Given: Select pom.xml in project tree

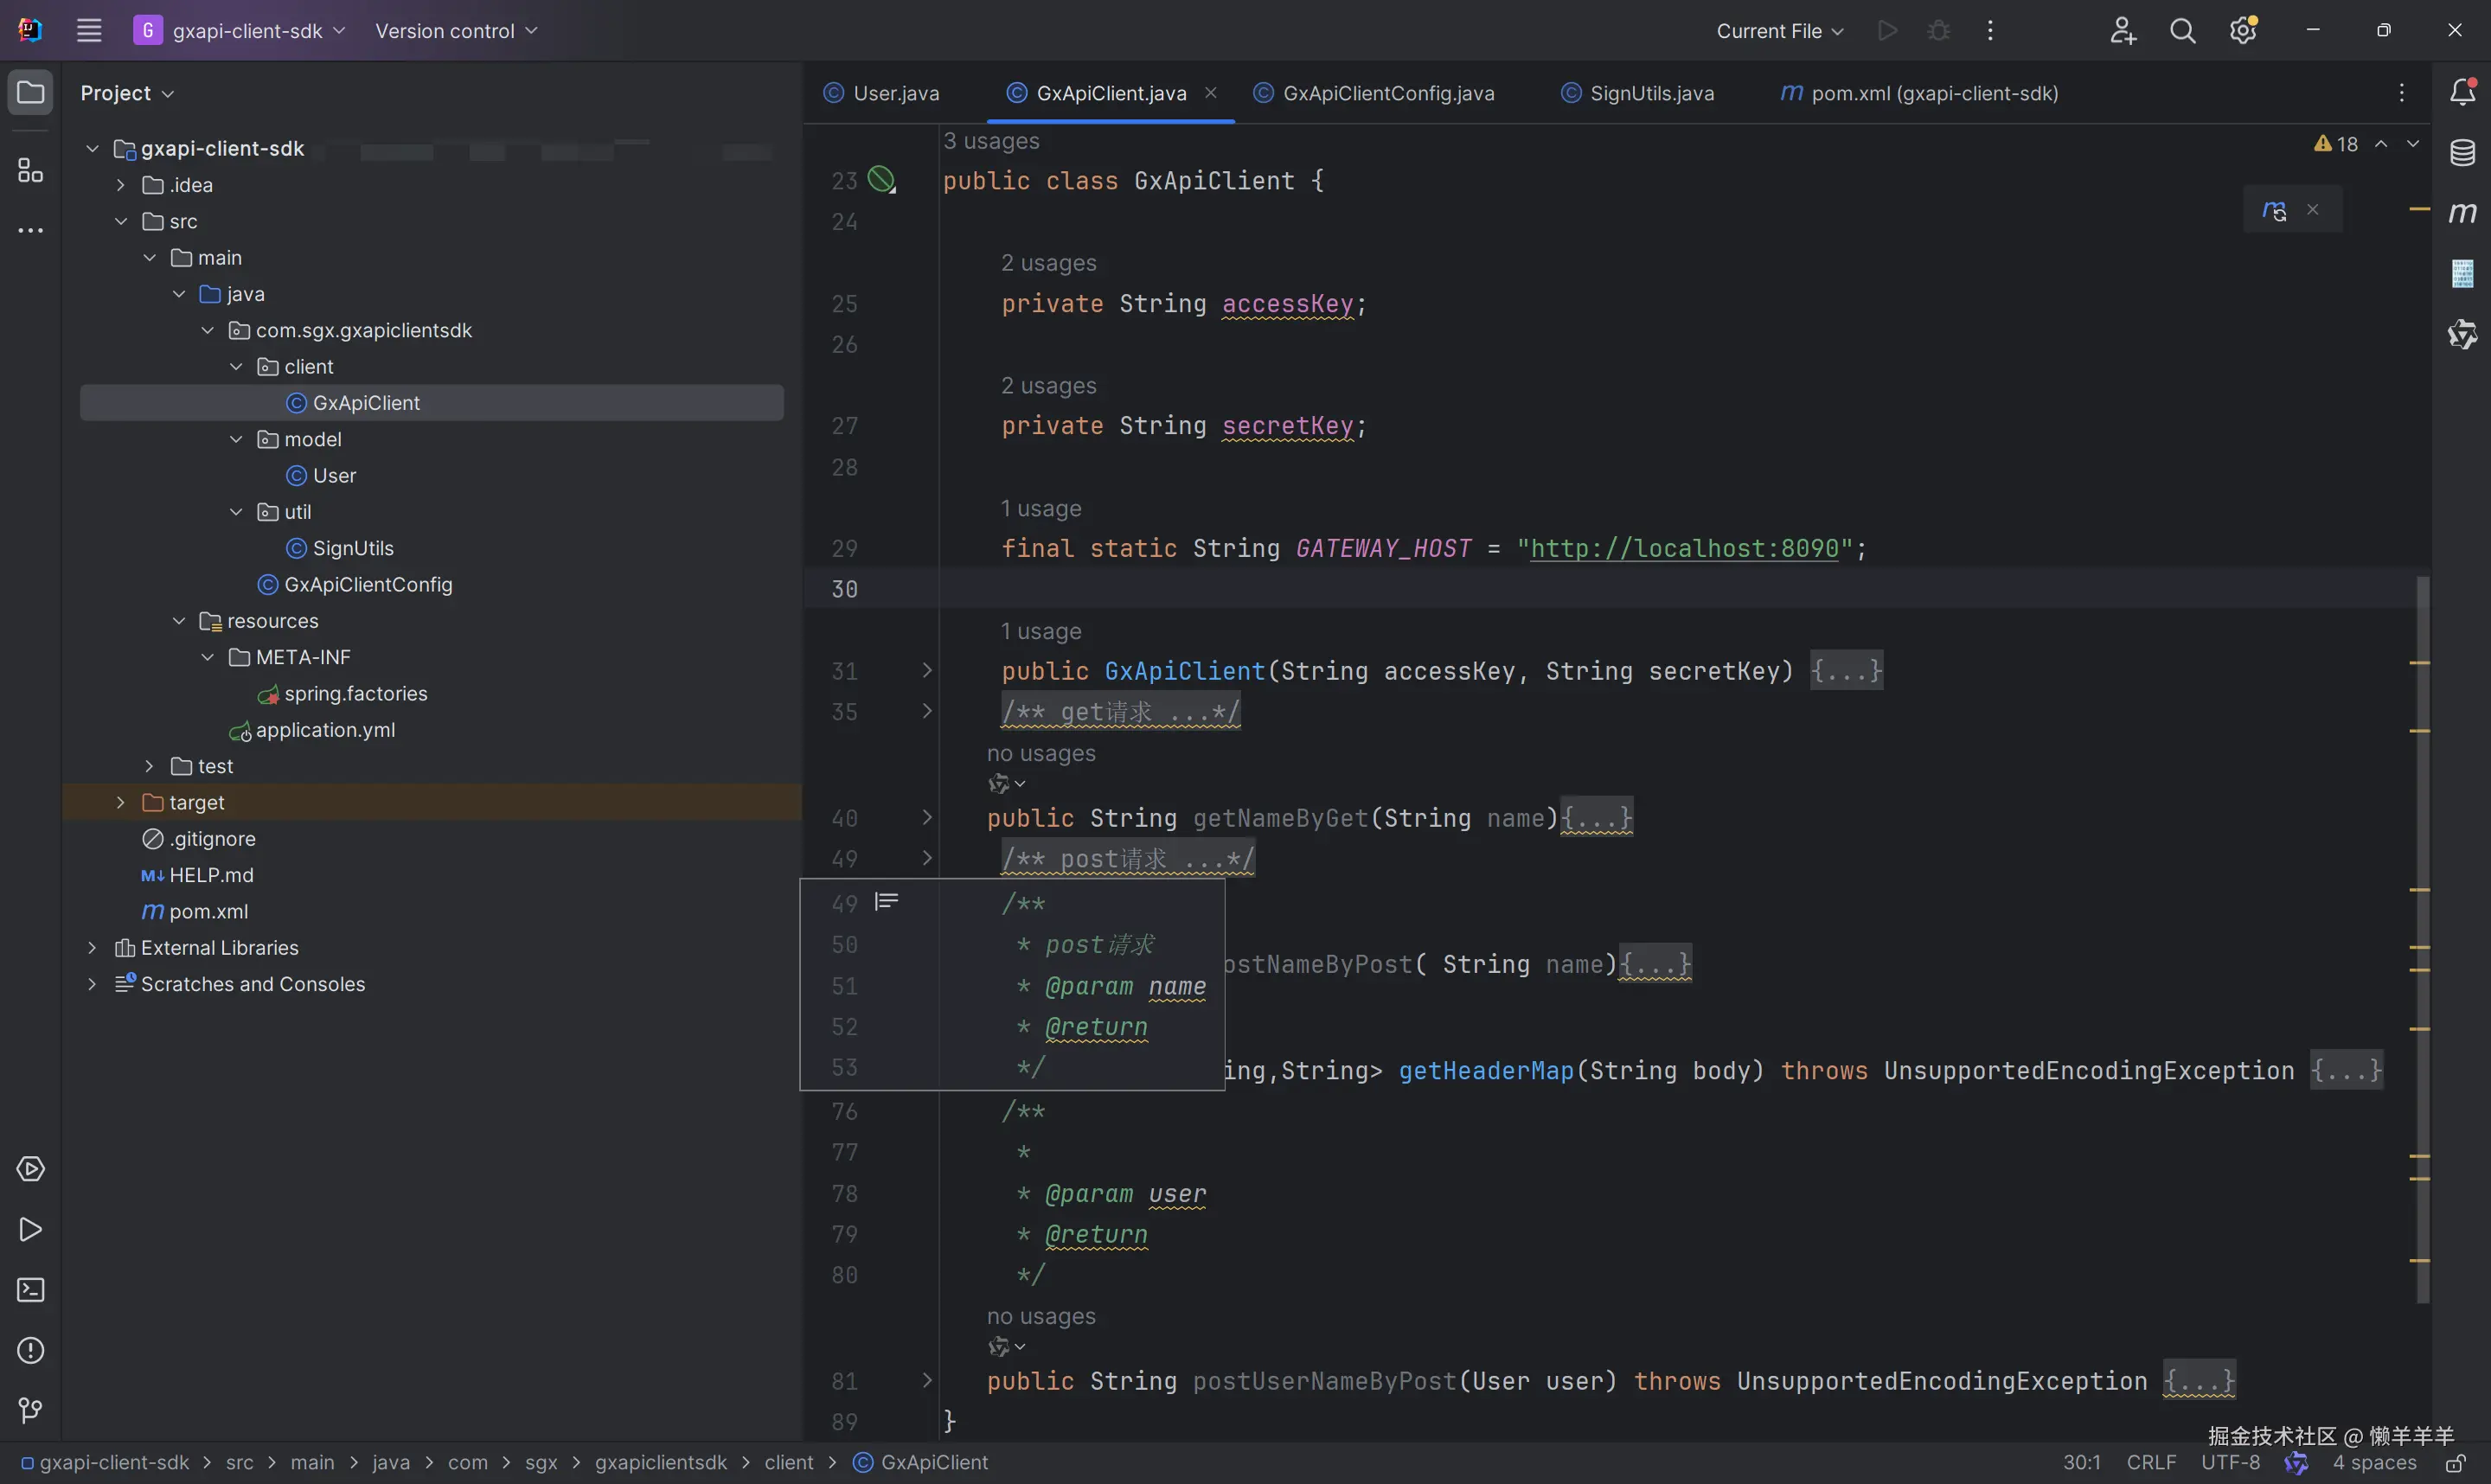Looking at the screenshot, I should (208, 911).
